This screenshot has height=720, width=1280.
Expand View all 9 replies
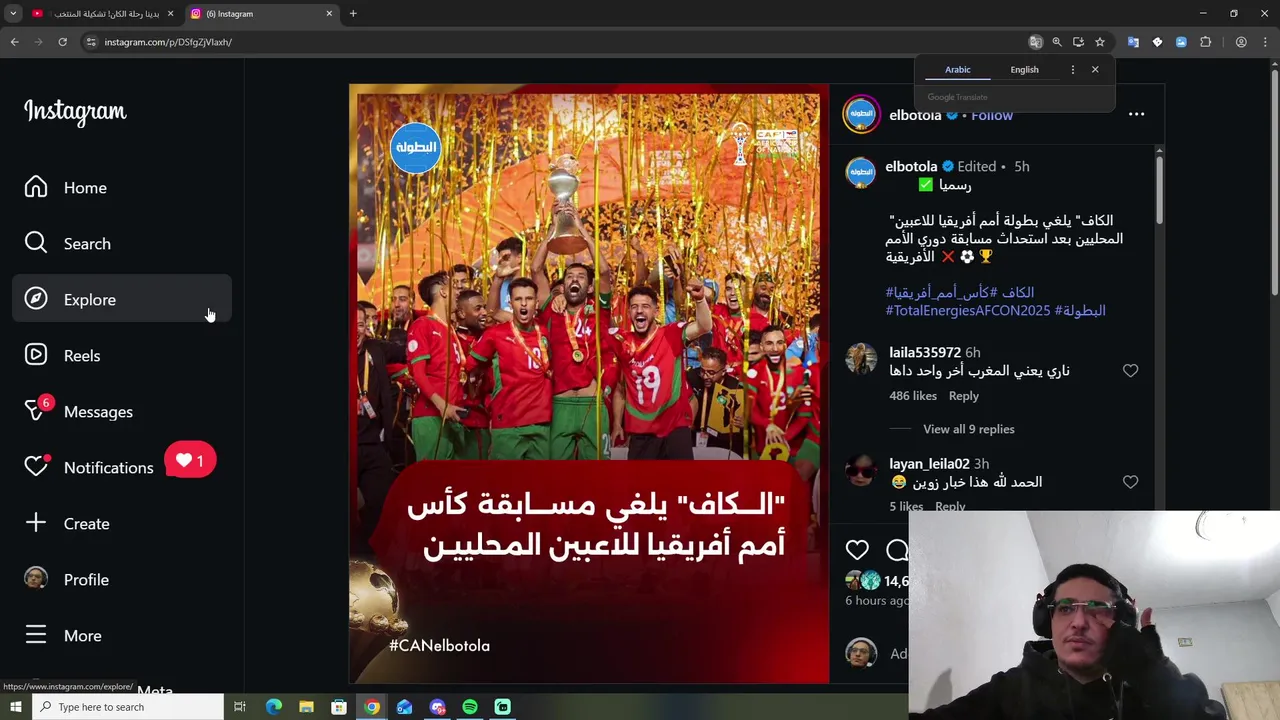[968, 429]
